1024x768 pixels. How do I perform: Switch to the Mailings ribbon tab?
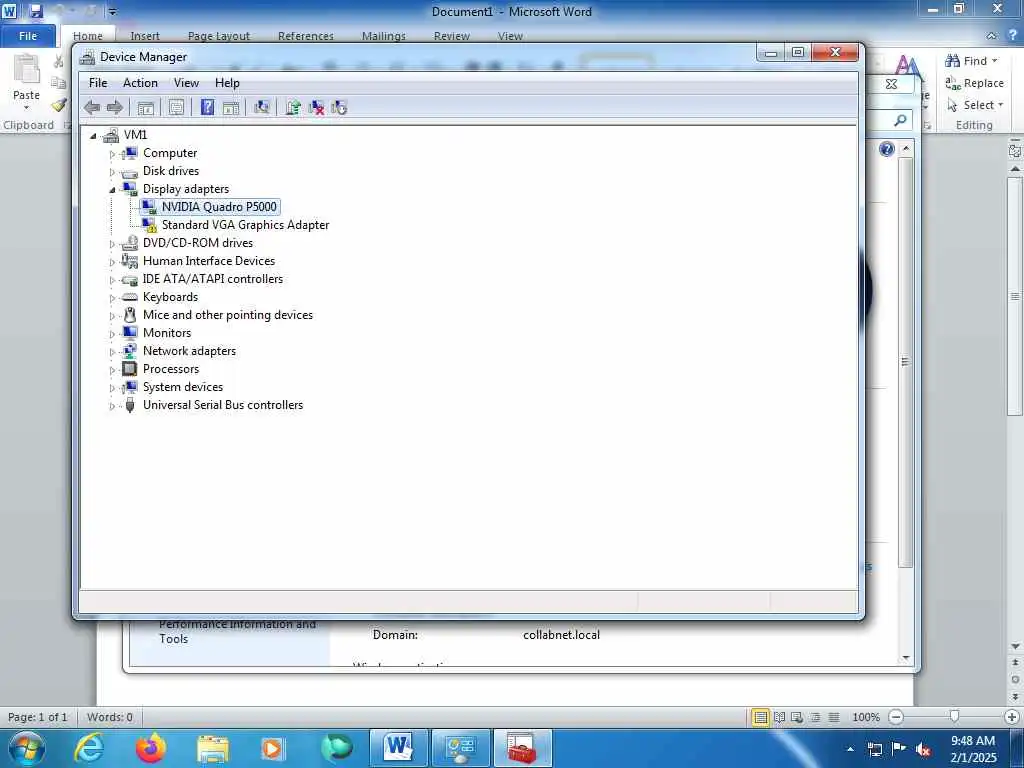pyautogui.click(x=384, y=36)
